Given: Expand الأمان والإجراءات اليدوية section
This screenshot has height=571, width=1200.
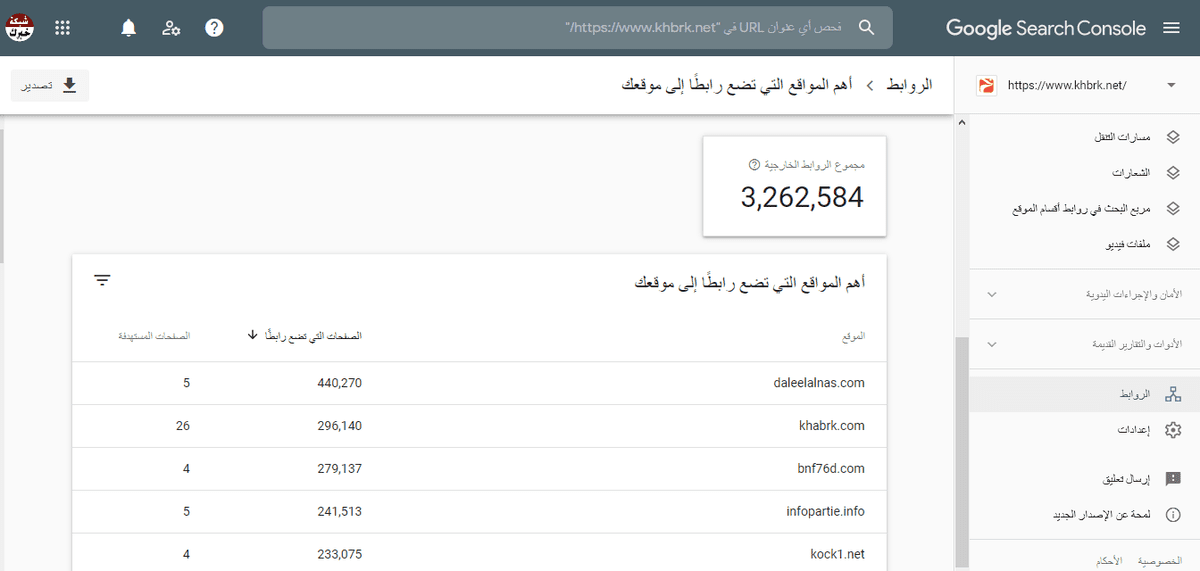Looking at the screenshot, I should (1084, 295).
